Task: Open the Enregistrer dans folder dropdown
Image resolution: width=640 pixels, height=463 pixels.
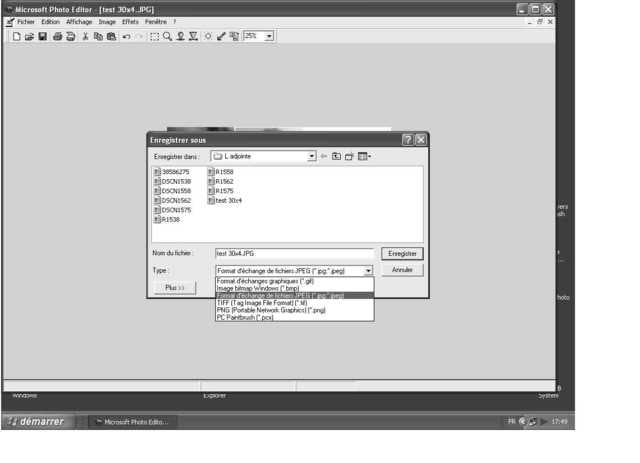Action: click(312, 156)
